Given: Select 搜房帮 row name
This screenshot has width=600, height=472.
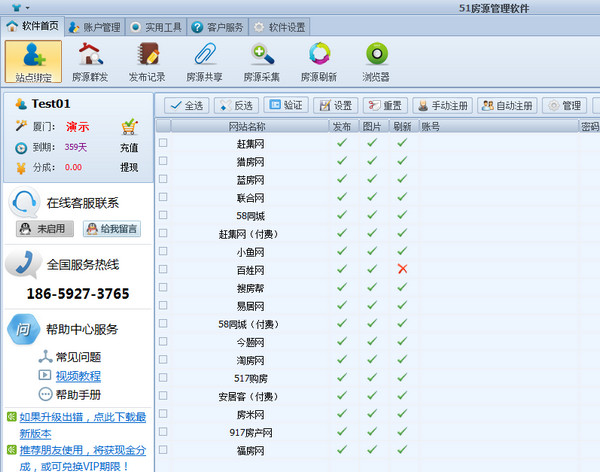Looking at the screenshot, I should (250, 288).
